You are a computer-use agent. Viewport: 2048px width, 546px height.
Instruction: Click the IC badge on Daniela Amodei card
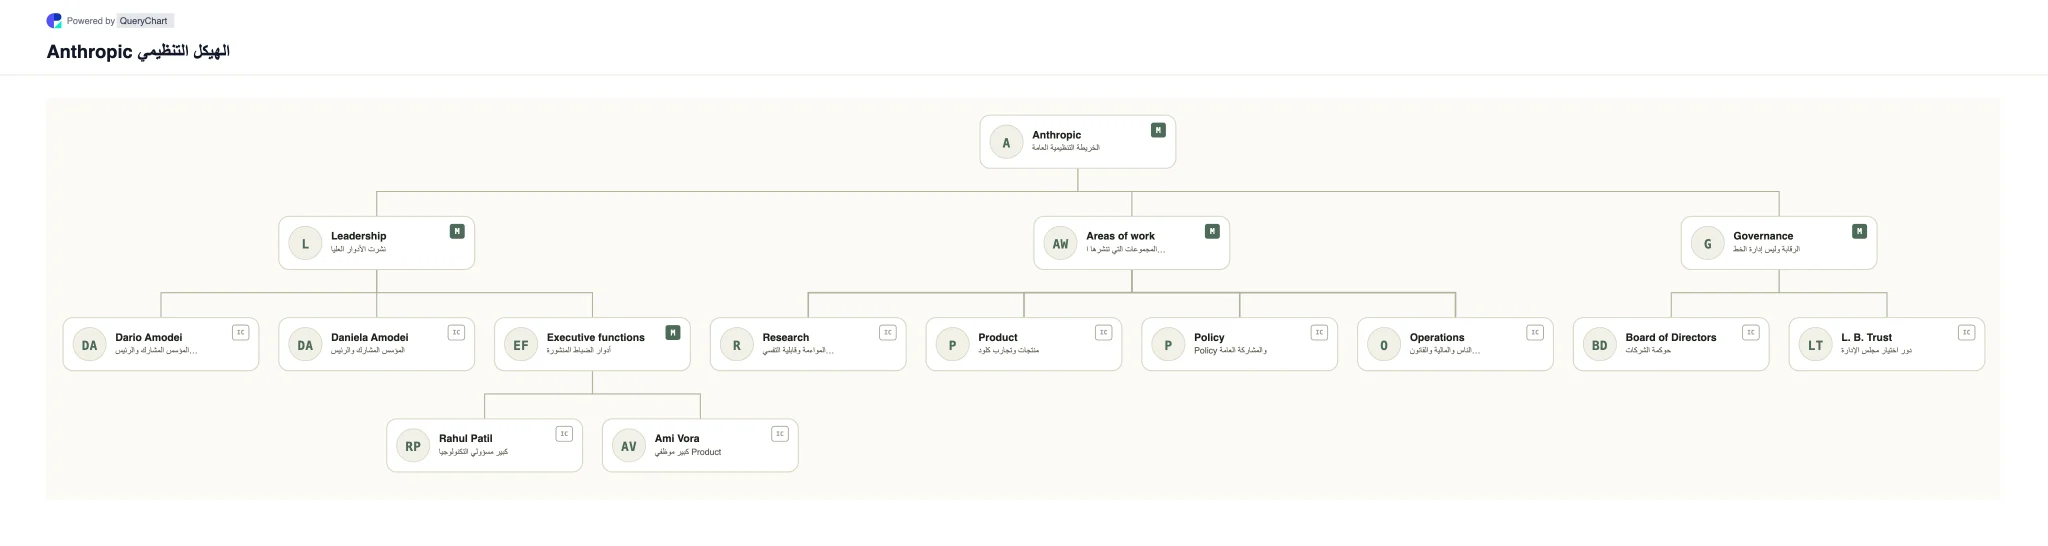tap(456, 332)
